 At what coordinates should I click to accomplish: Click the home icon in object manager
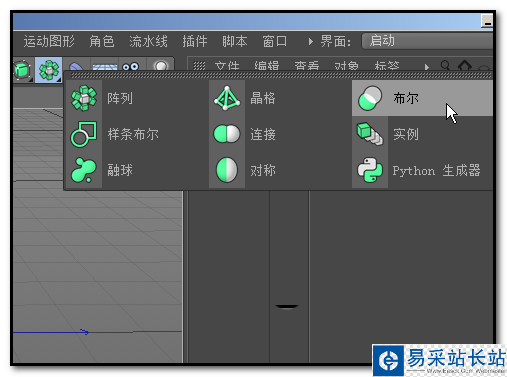pyautogui.click(x=465, y=65)
